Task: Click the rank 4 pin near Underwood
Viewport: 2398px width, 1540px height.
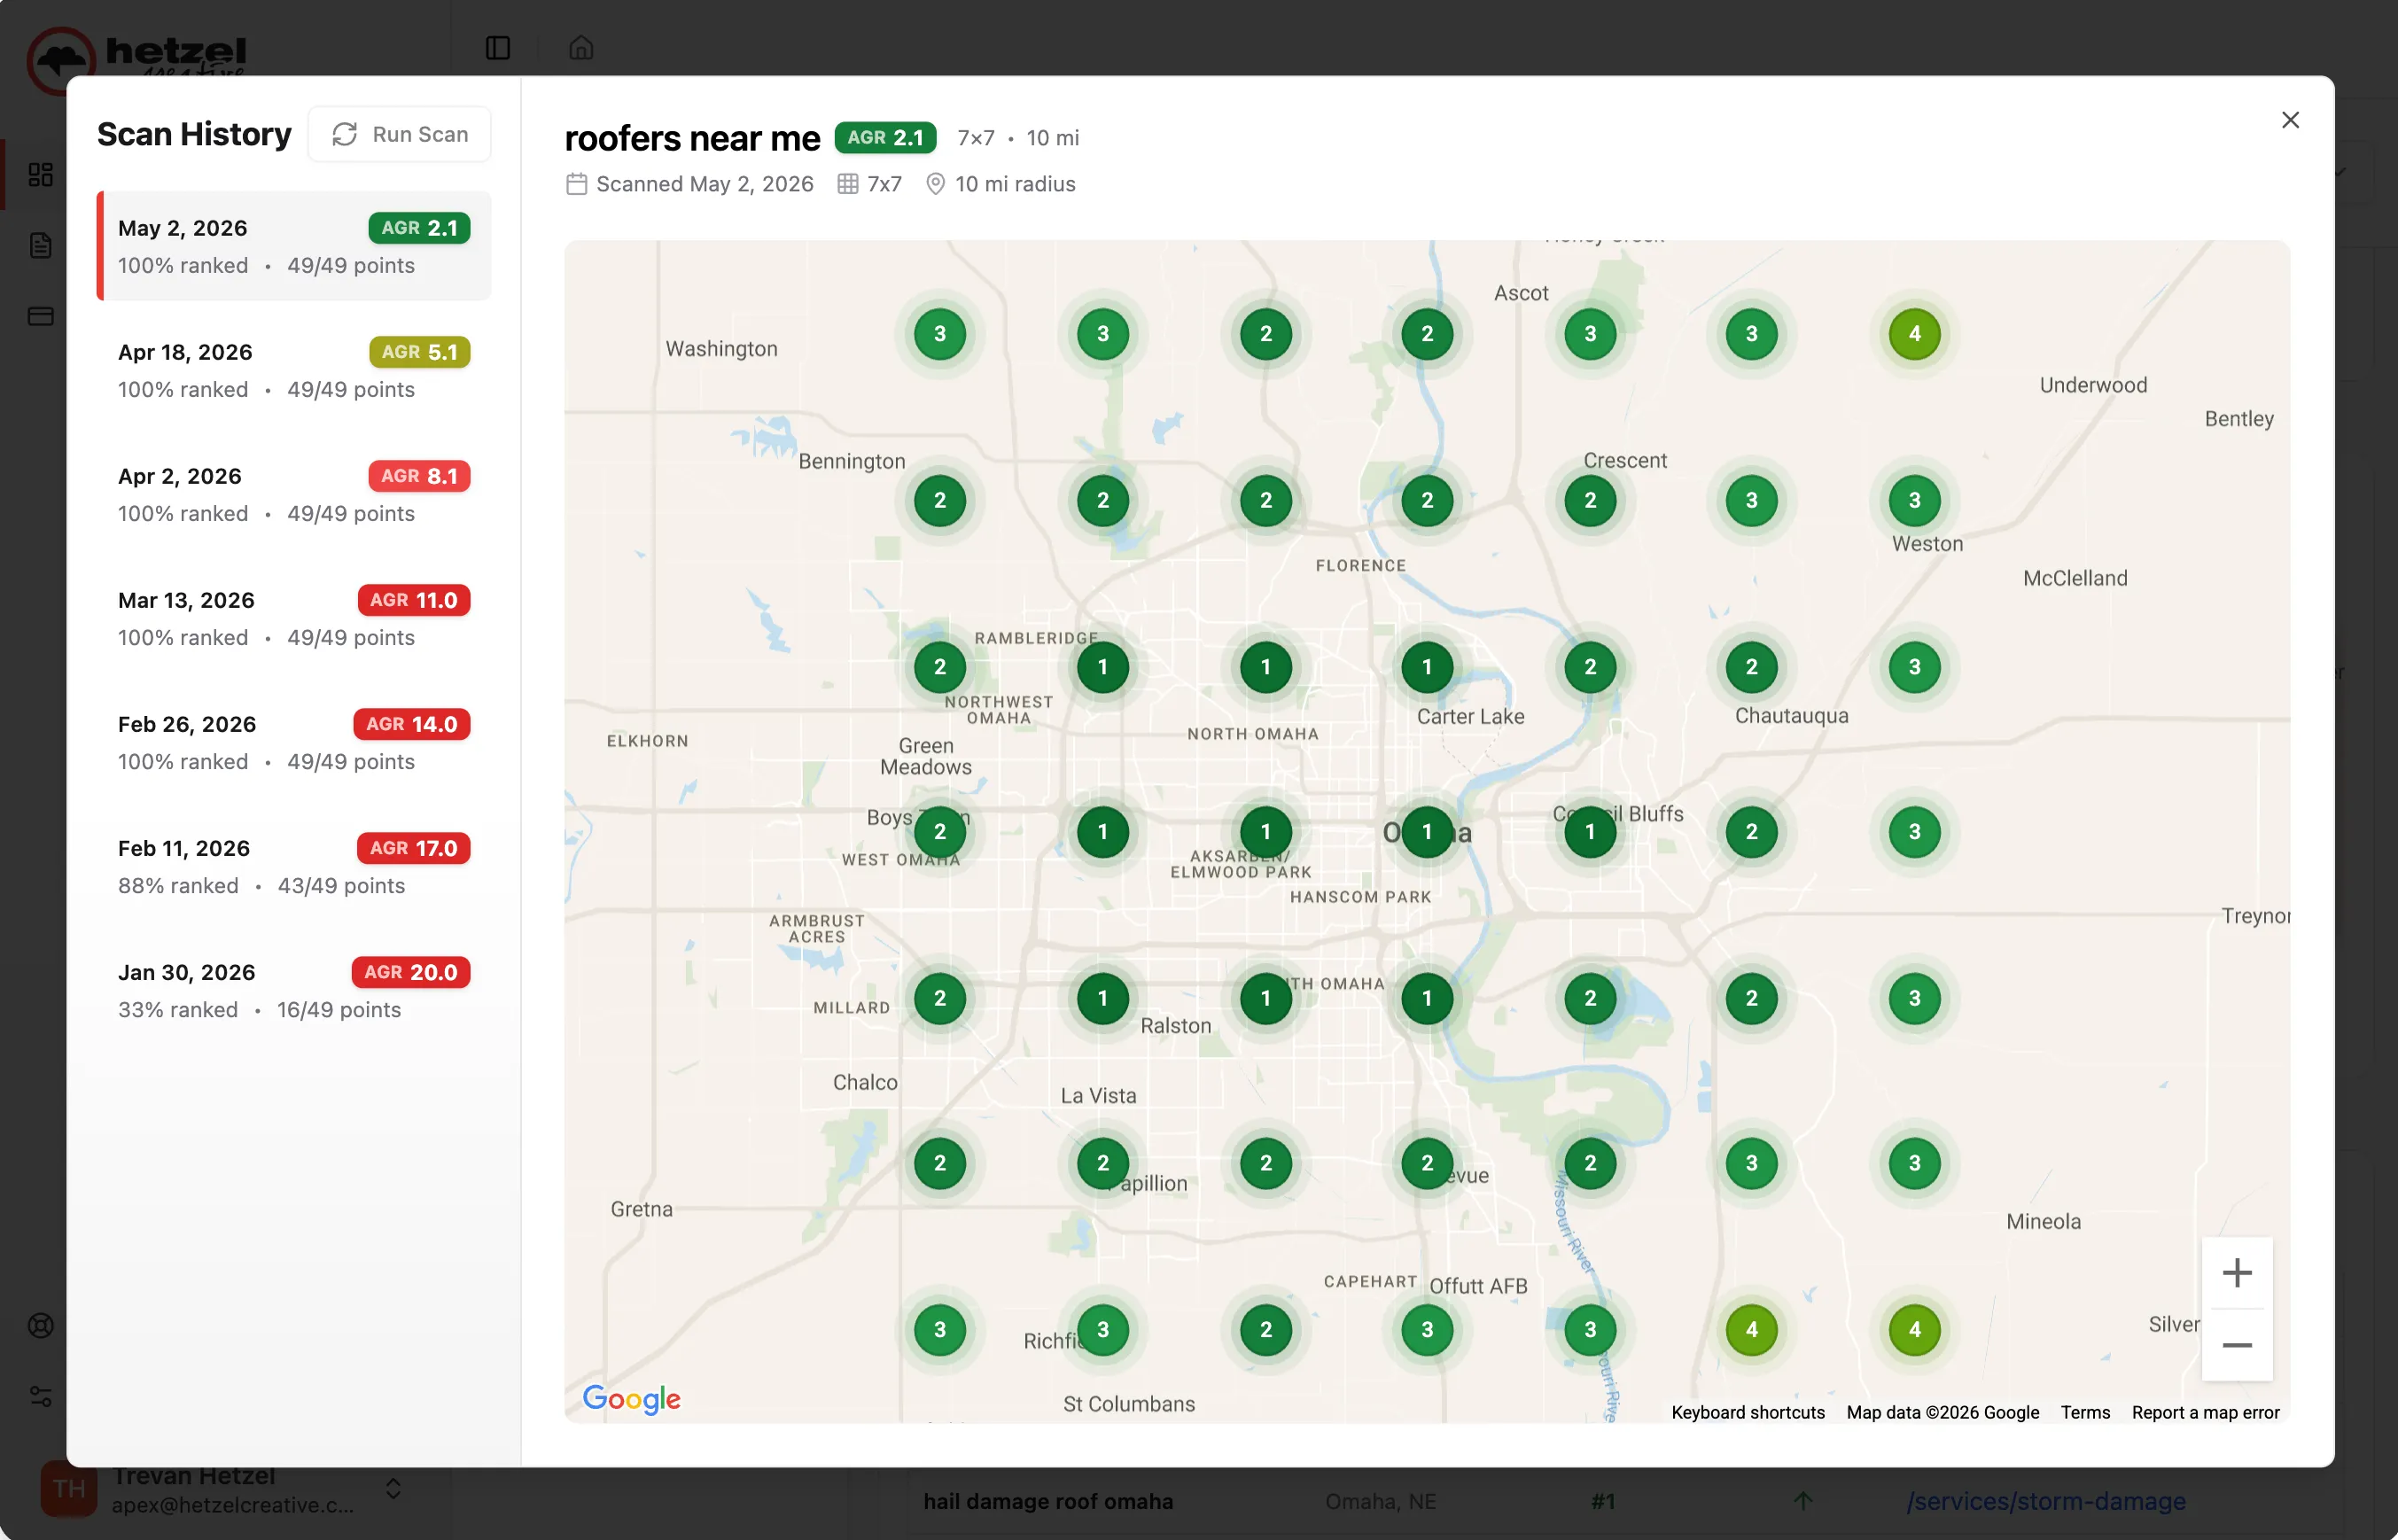Action: pyautogui.click(x=1914, y=334)
